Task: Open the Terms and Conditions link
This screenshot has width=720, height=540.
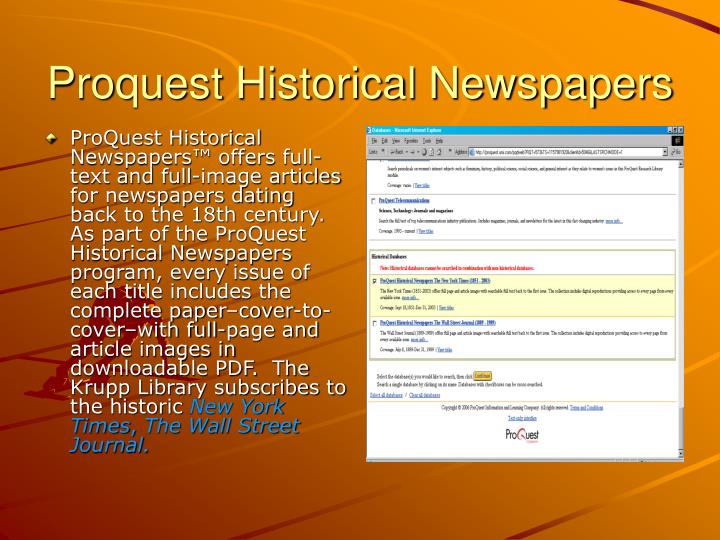Action: (586, 408)
